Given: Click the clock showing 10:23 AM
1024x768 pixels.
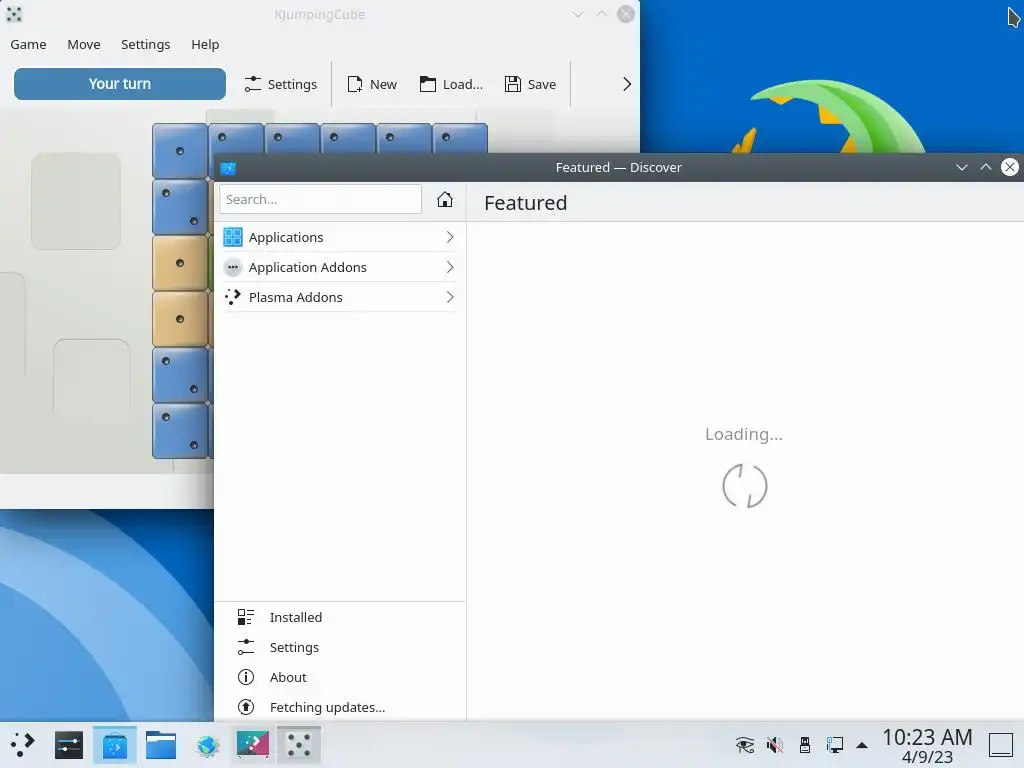Looking at the screenshot, I should pos(927,737).
